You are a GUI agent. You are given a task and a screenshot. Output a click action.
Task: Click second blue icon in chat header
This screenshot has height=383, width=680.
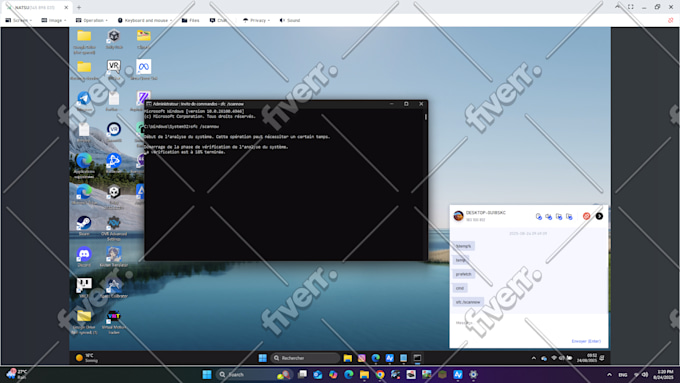tap(549, 216)
